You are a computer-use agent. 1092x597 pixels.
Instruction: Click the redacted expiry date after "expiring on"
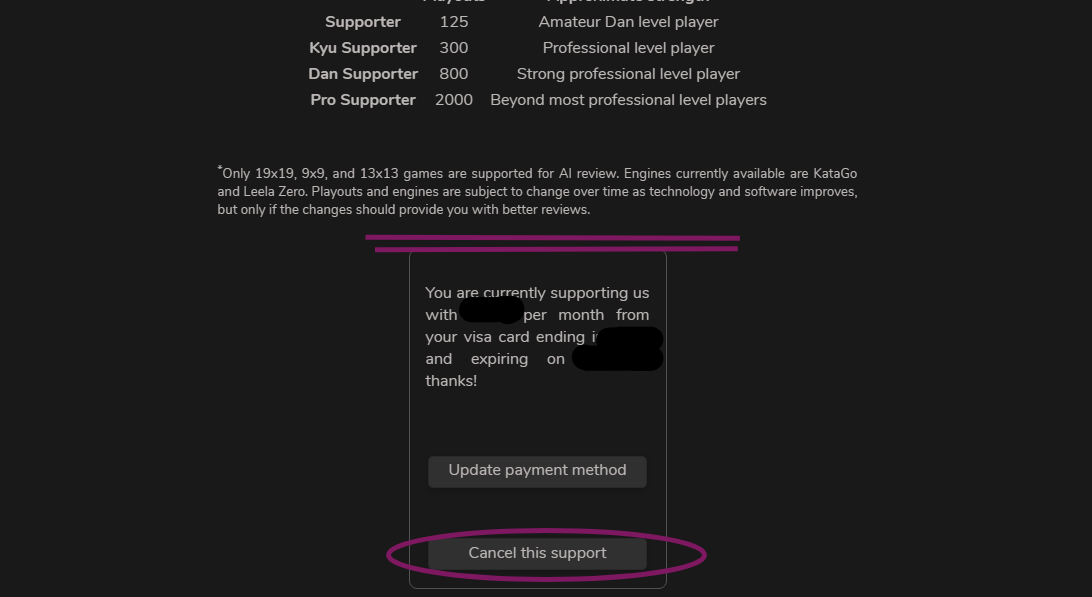pos(617,359)
